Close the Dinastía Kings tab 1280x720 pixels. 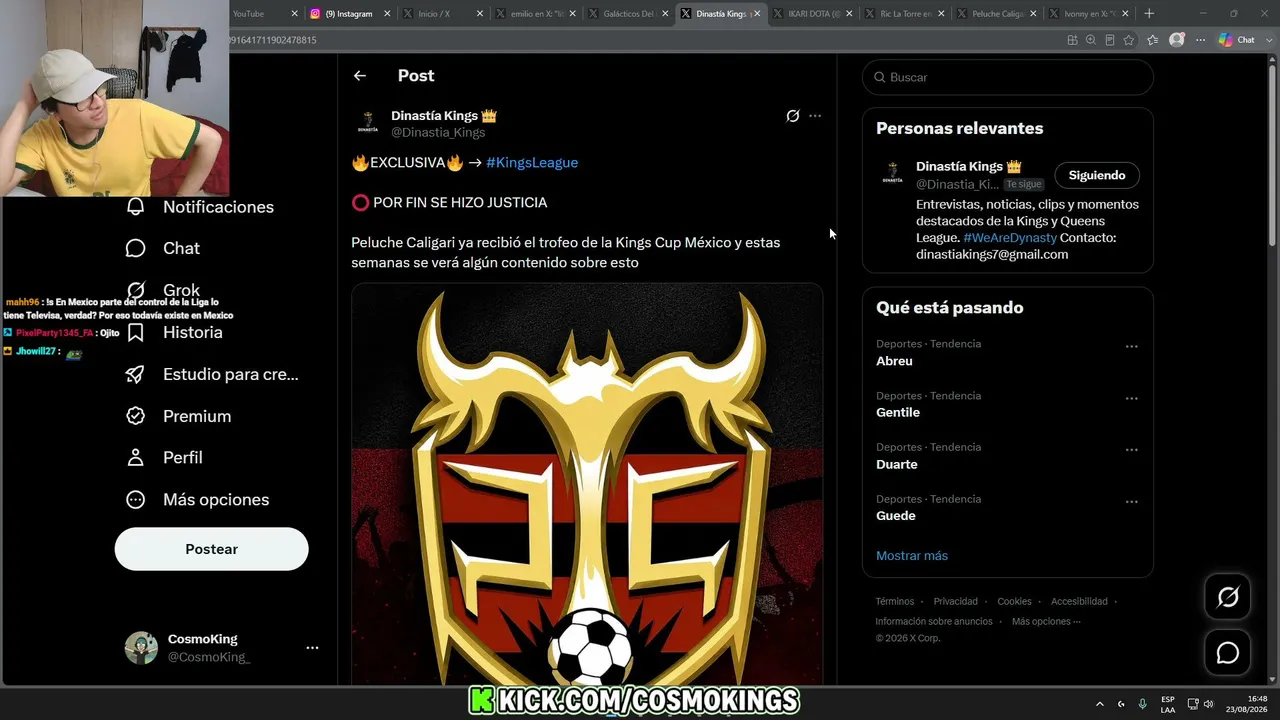point(757,14)
